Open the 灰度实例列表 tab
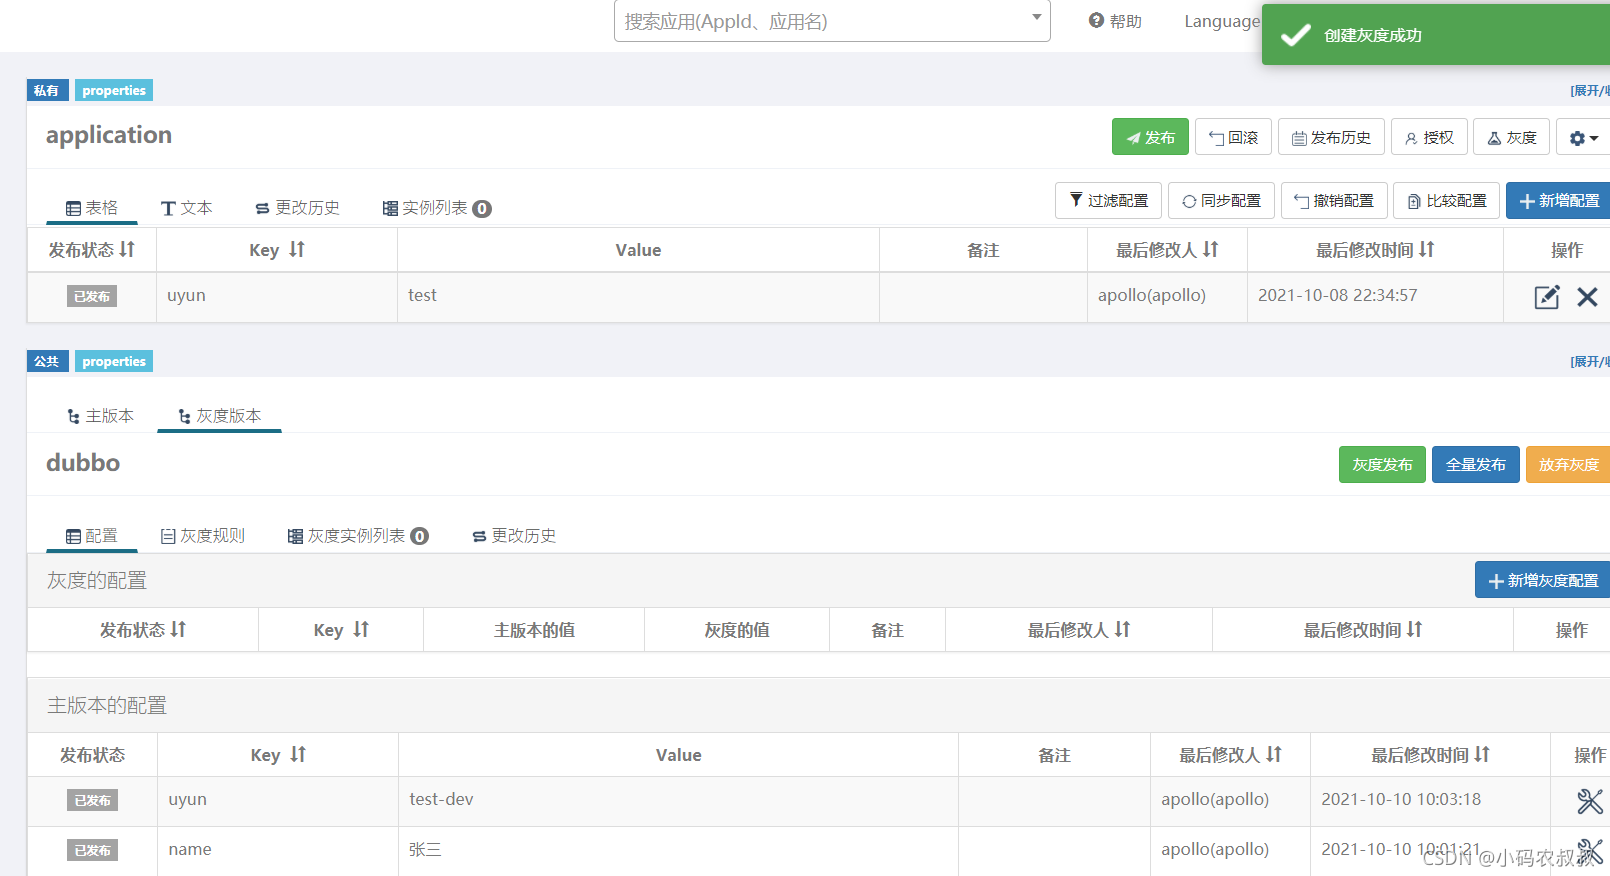This screenshot has width=1610, height=876. (x=358, y=536)
